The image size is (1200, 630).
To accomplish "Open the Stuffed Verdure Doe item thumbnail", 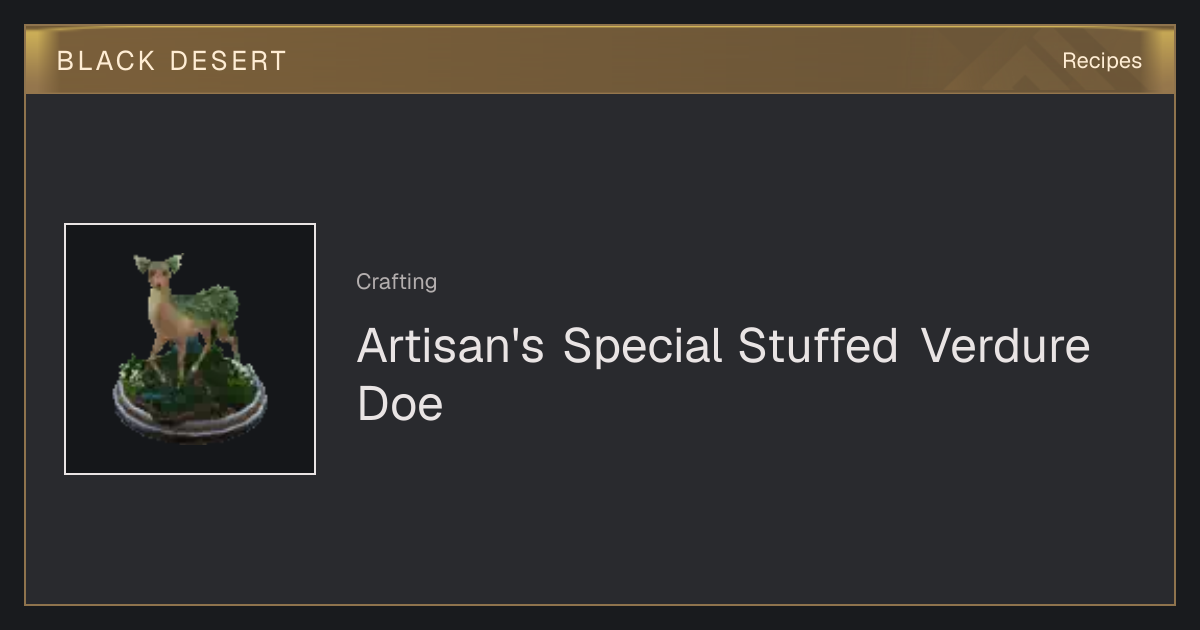I will point(190,349).
